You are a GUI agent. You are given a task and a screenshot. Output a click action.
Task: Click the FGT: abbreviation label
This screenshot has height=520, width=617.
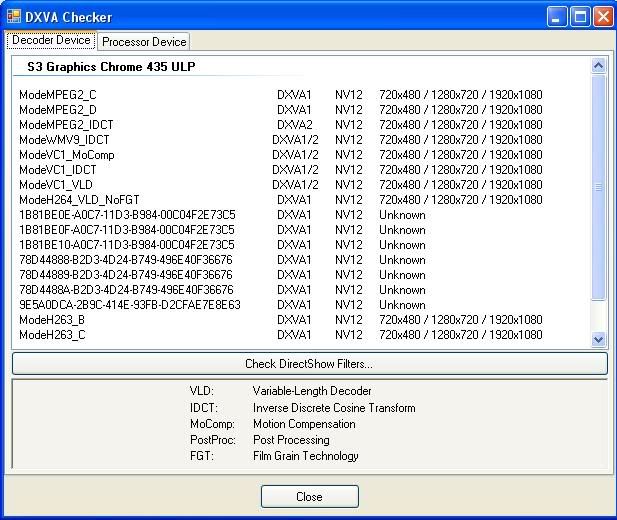tap(201, 456)
